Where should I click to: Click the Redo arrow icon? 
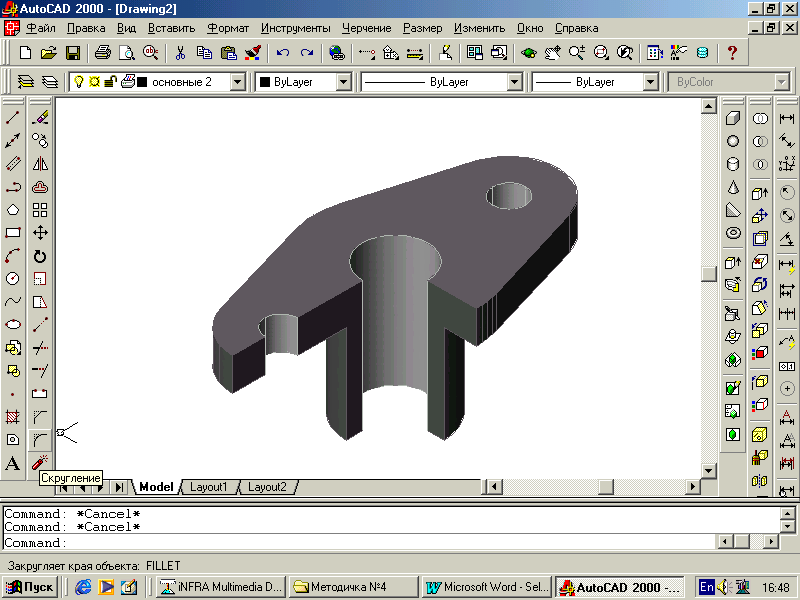[307, 53]
